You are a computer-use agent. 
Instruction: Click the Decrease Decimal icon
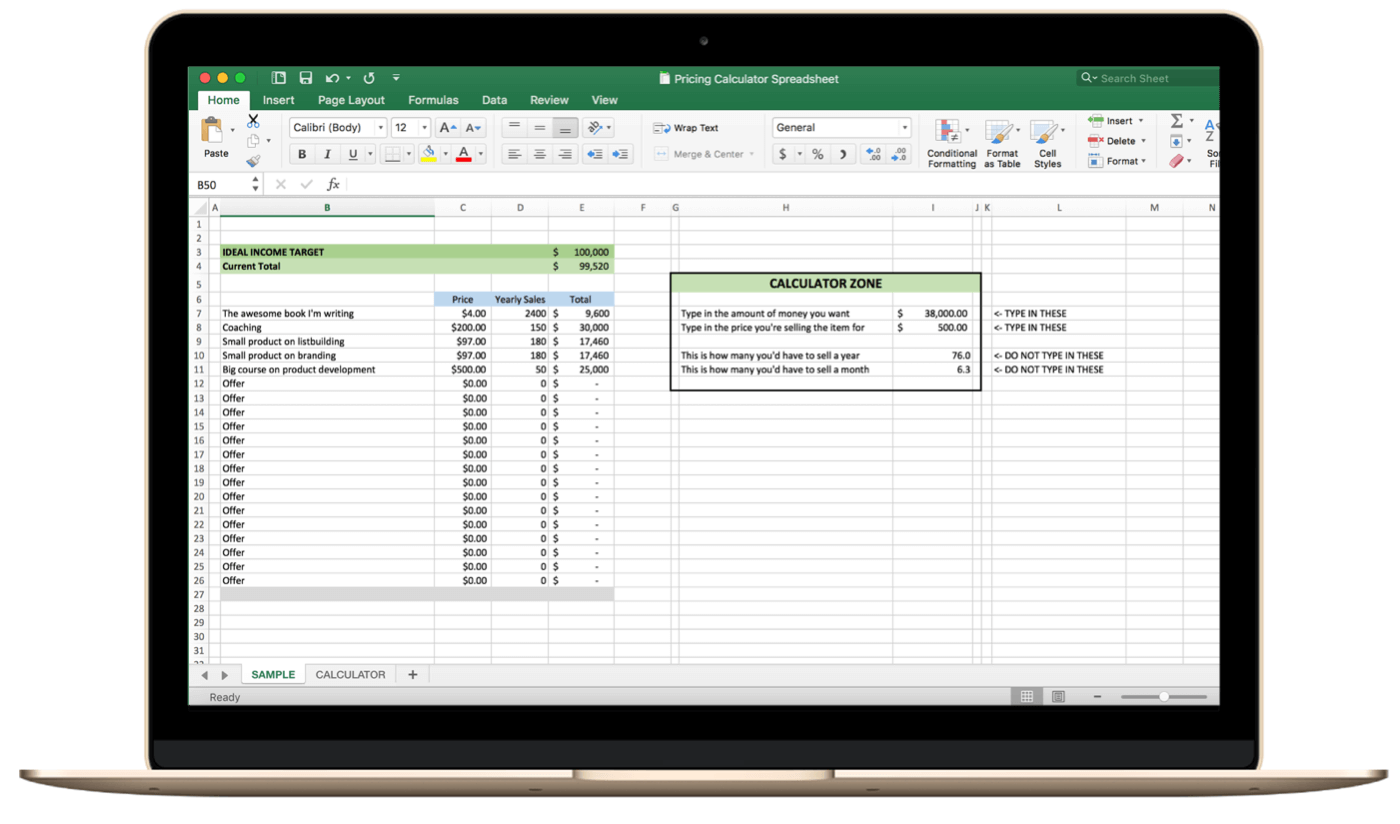[899, 154]
